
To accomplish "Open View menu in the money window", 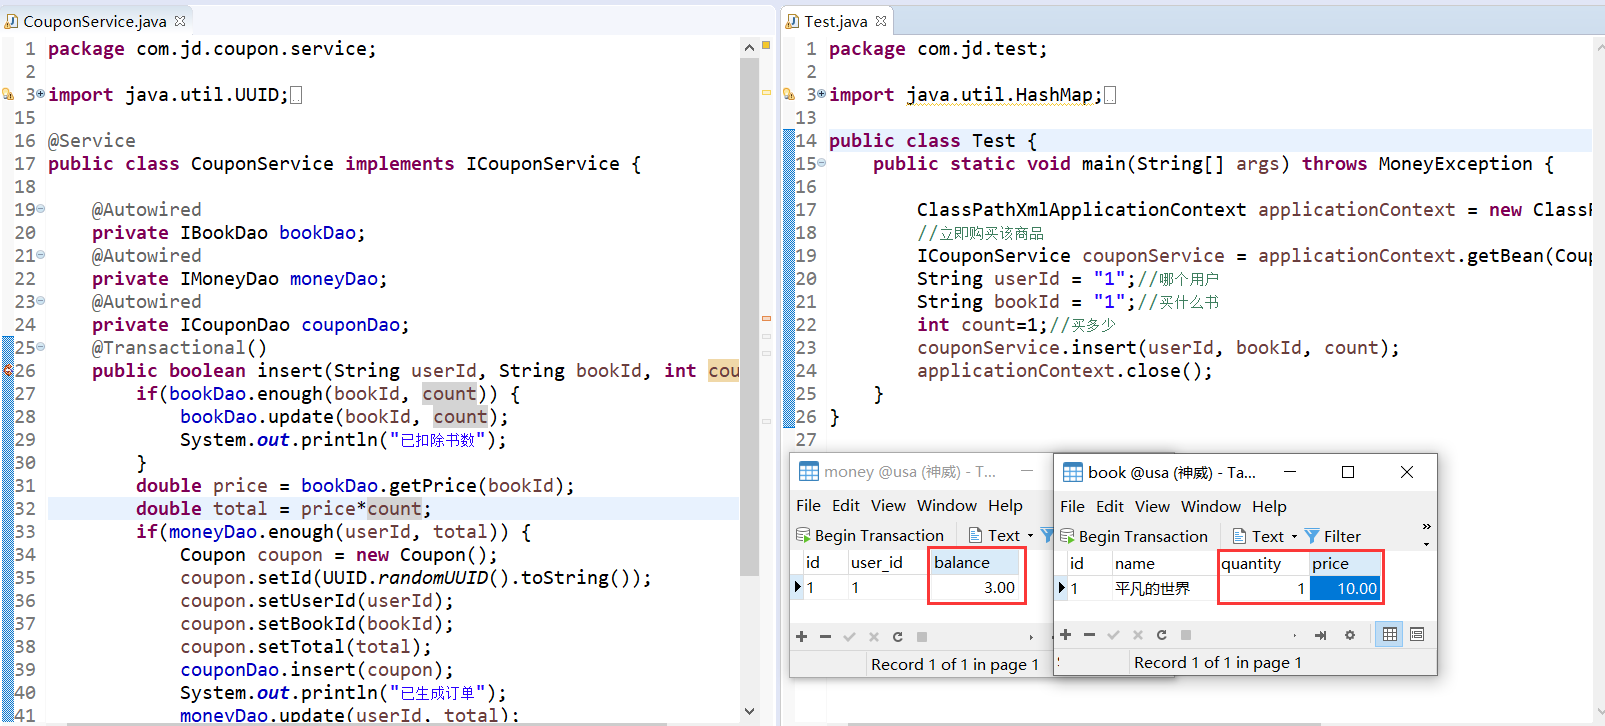I will click(x=888, y=505).
